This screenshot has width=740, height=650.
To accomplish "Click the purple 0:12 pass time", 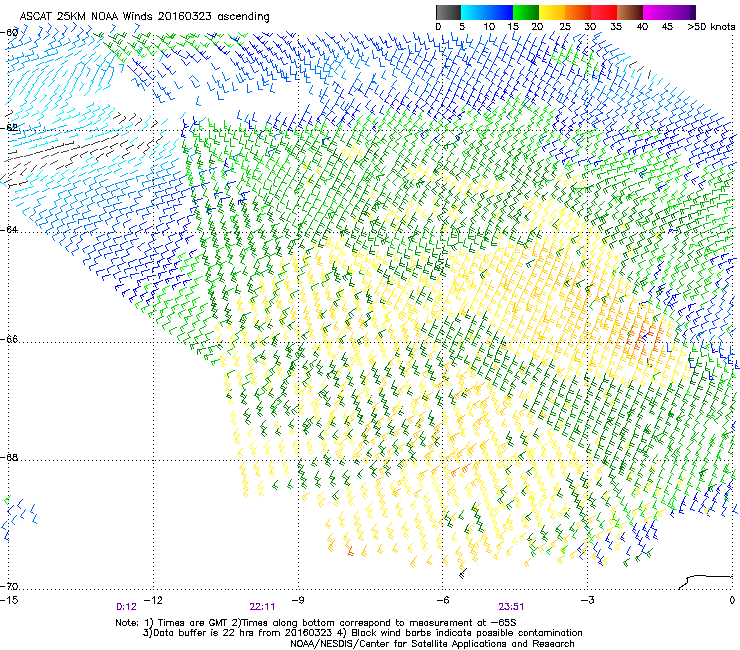I will pyautogui.click(x=126, y=607).
